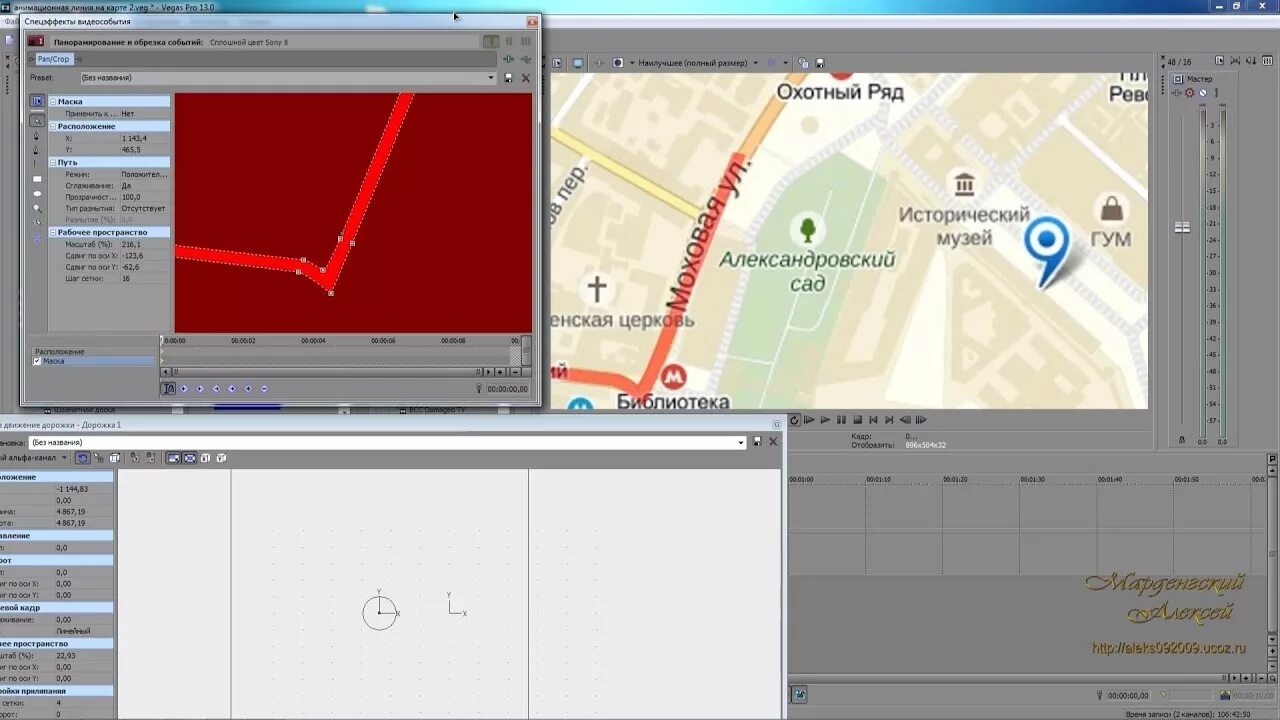The height and width of the screenshot is (720, 1280).
Task: Play from start in preview transport
Action: pos(809,420)
